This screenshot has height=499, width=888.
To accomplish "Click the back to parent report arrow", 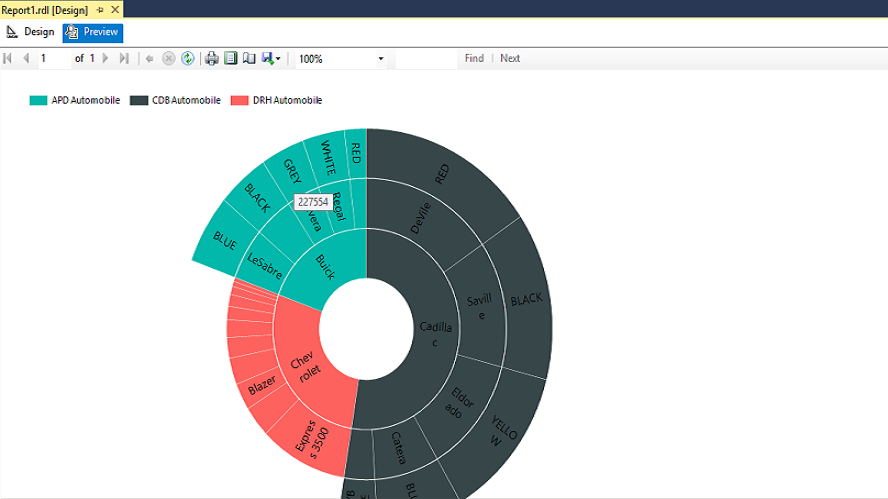I will (150, 58).
